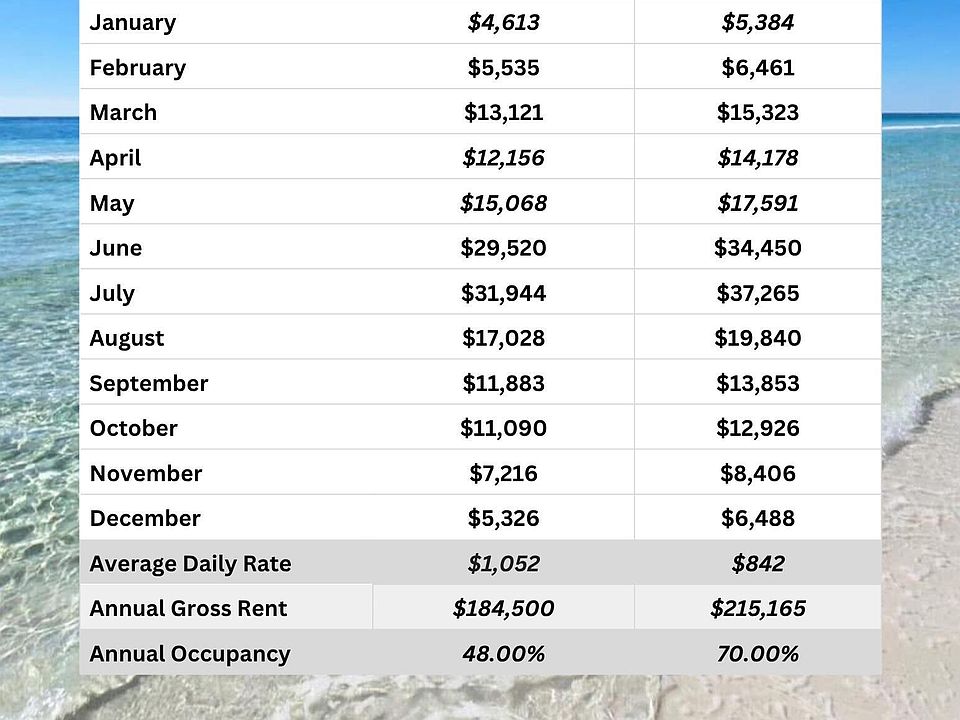Click the $11,090 October cell
This screenshot has height=720, width=960.
[x=503, y=428]
